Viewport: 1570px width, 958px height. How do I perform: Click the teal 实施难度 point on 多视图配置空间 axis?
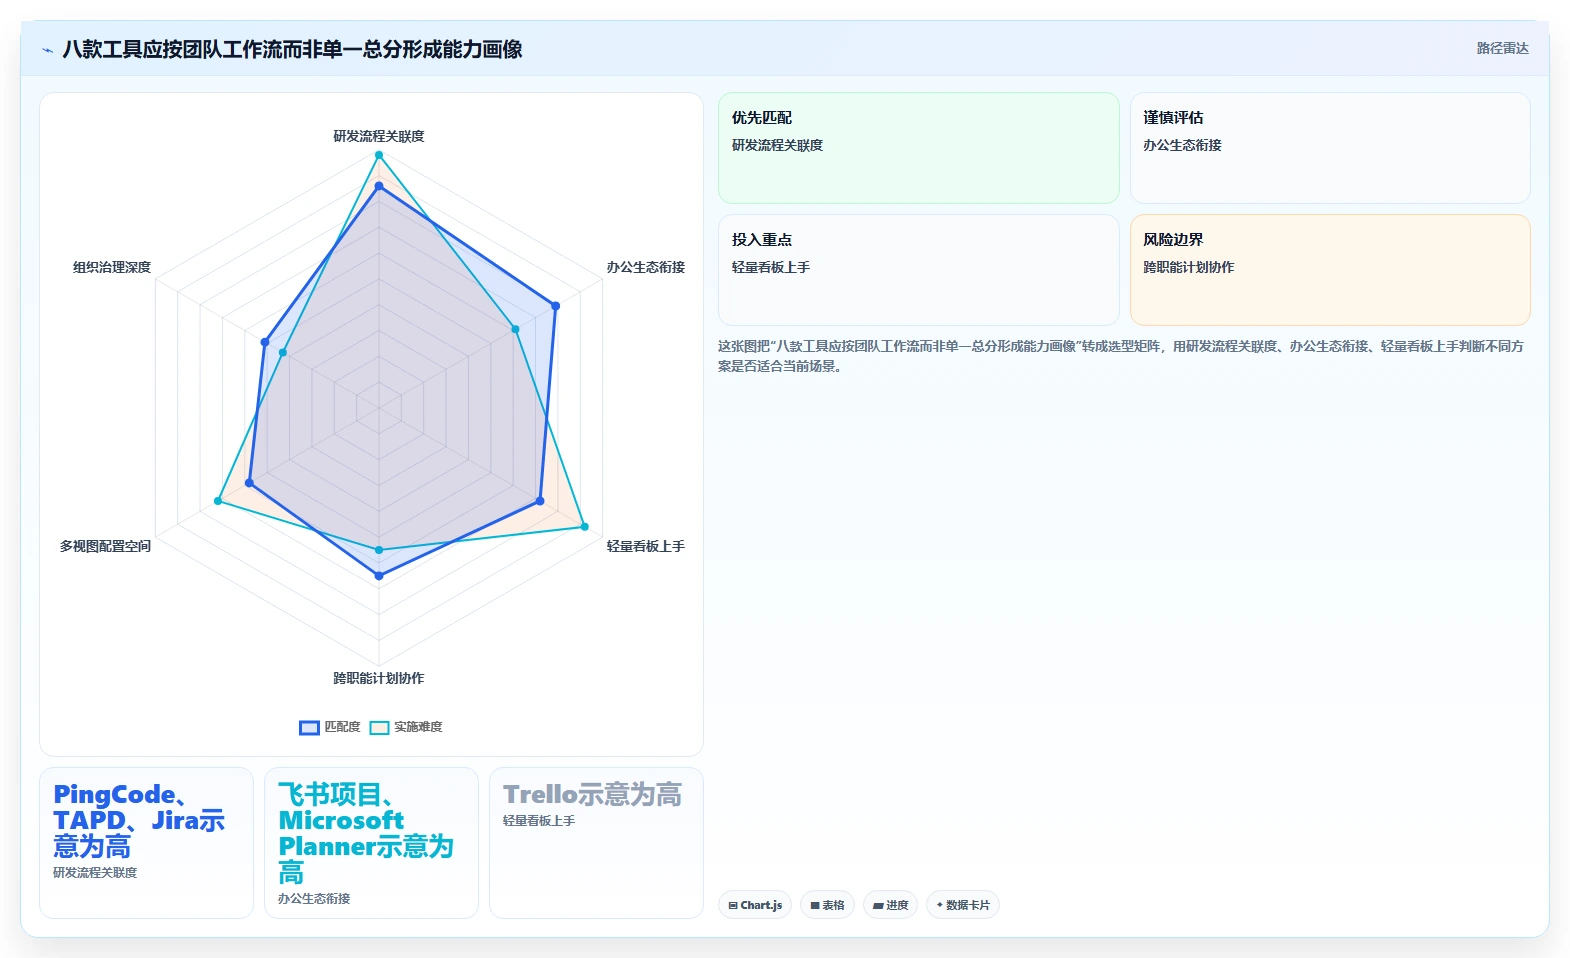click(x=218, y=500)
